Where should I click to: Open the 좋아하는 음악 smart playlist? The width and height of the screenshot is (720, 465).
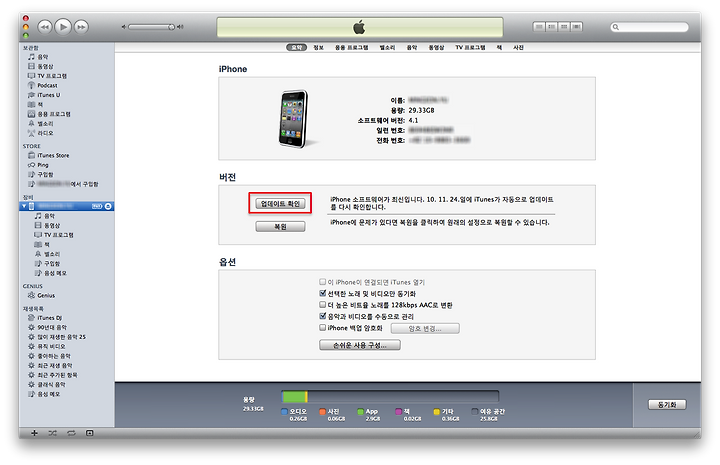pos(49,356)
